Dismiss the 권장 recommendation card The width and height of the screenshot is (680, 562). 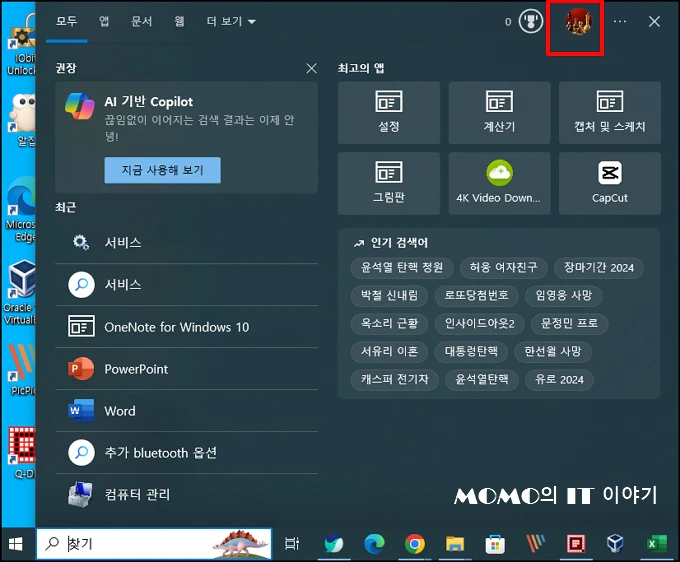pos(311,68)
